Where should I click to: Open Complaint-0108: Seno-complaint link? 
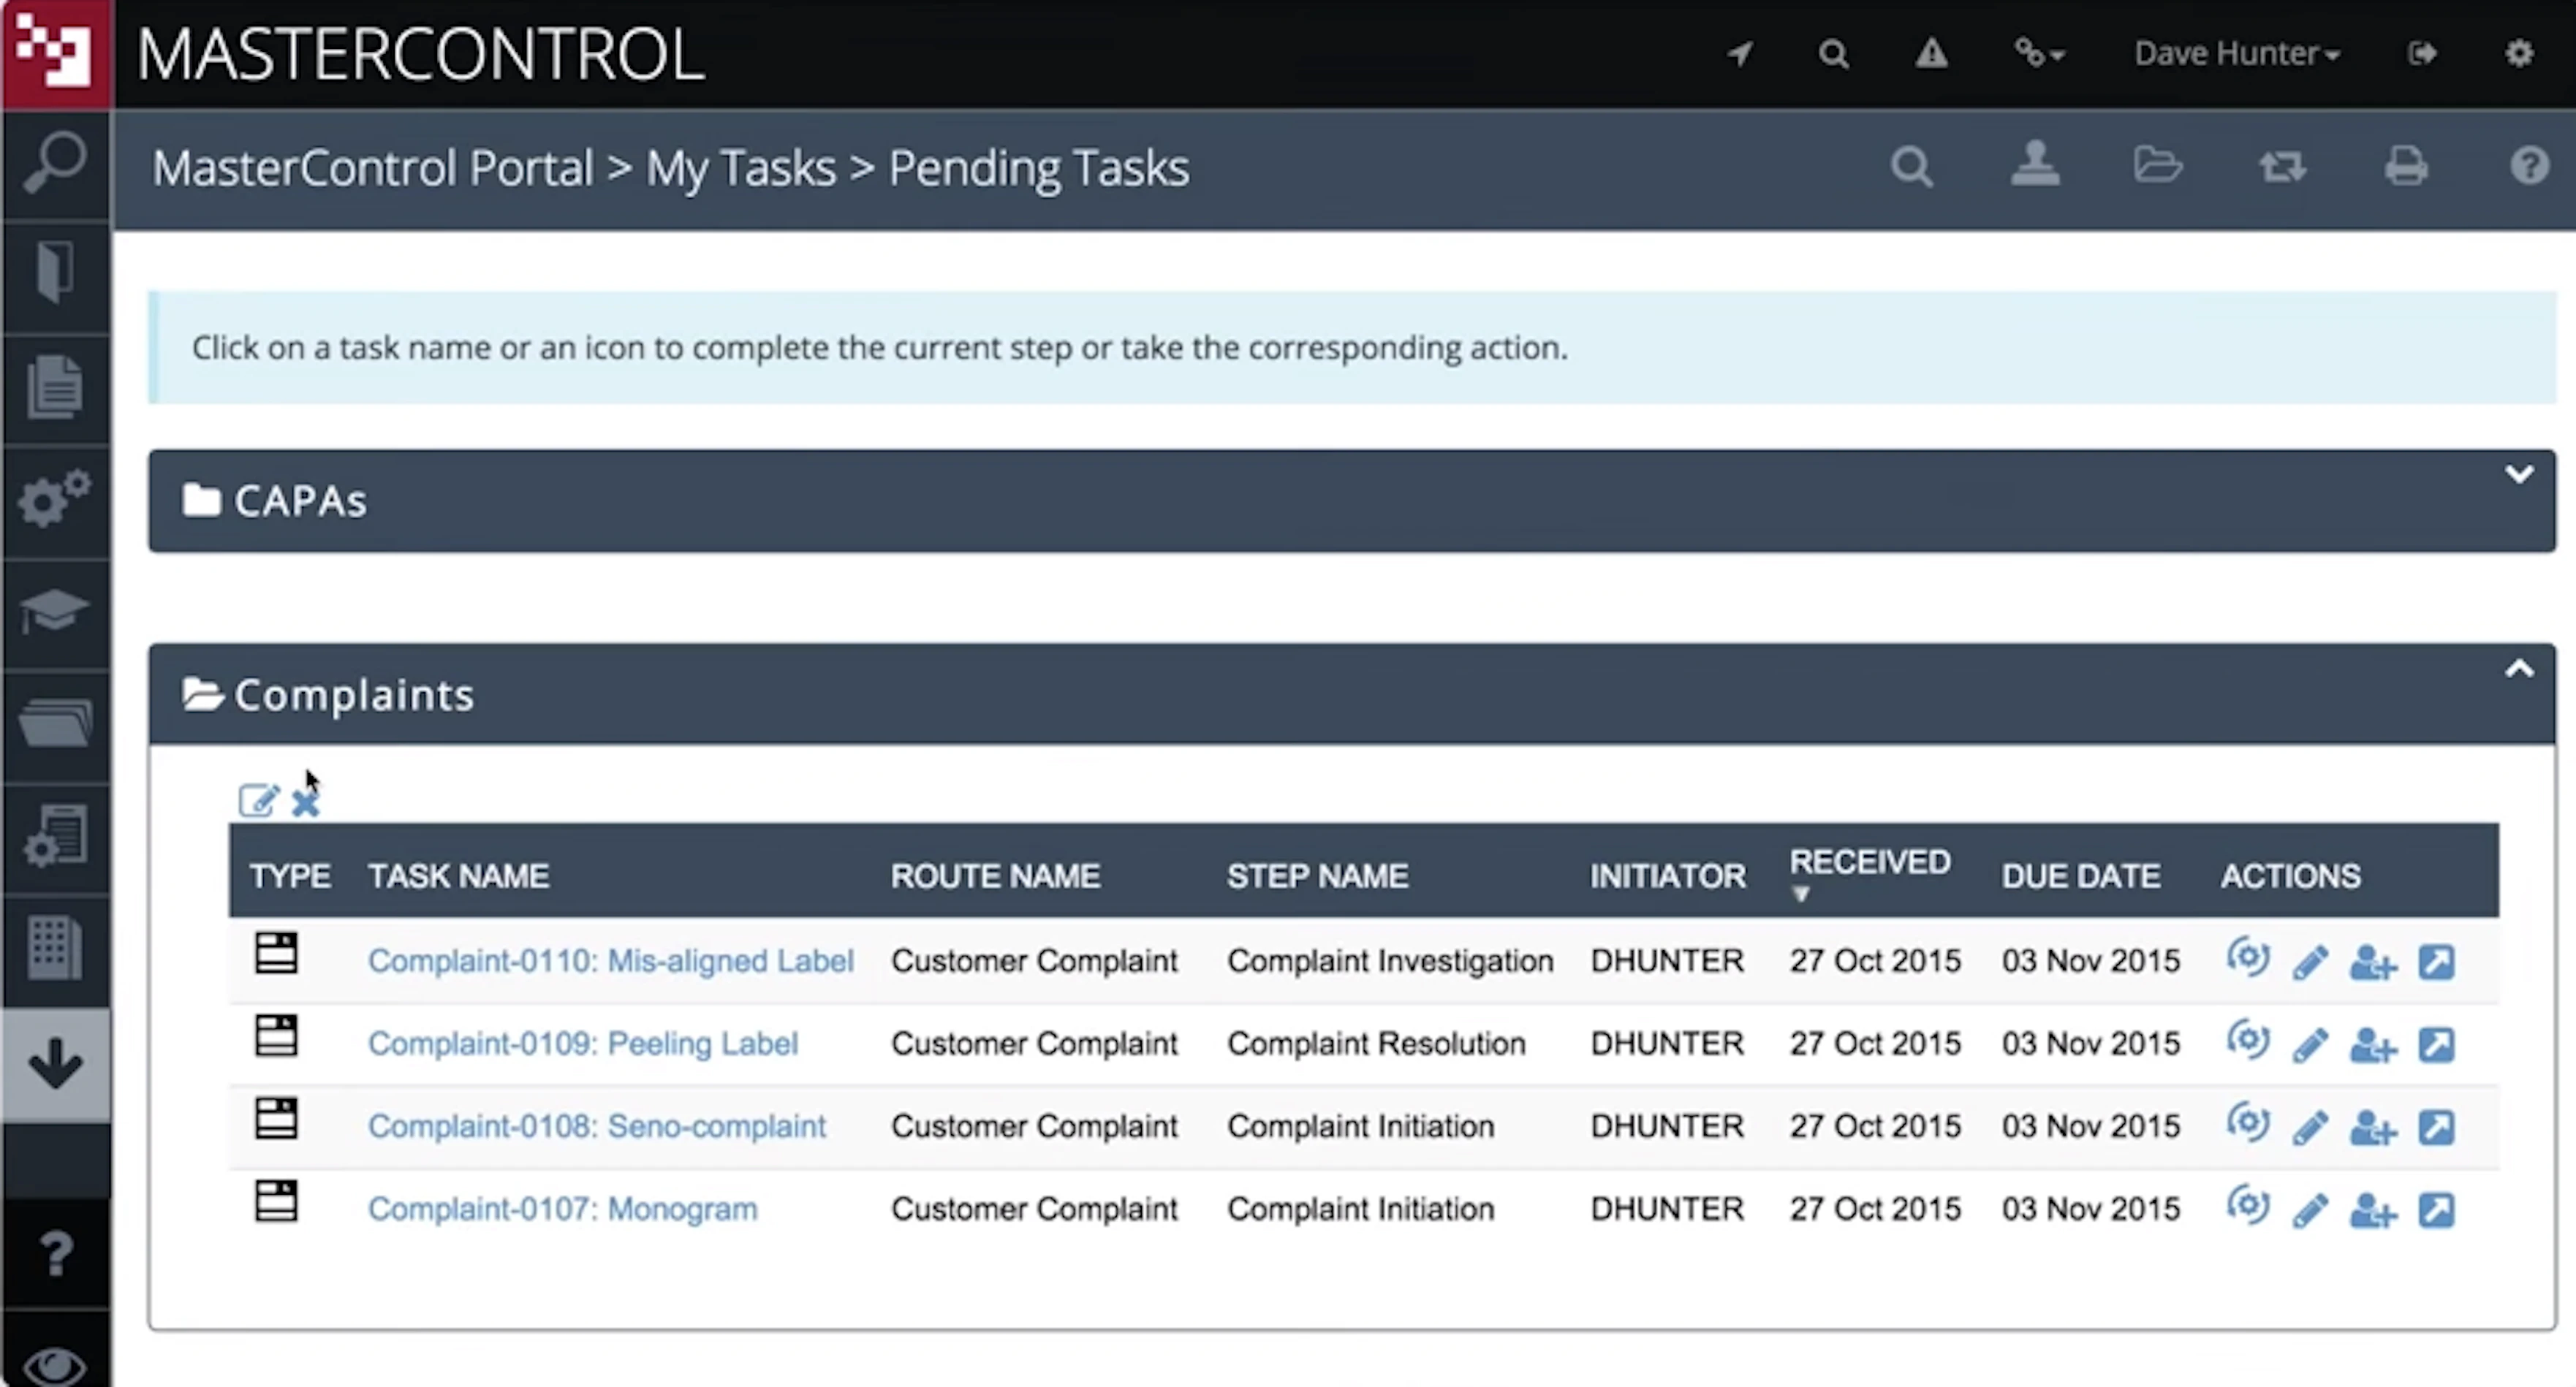[596, 1126]
